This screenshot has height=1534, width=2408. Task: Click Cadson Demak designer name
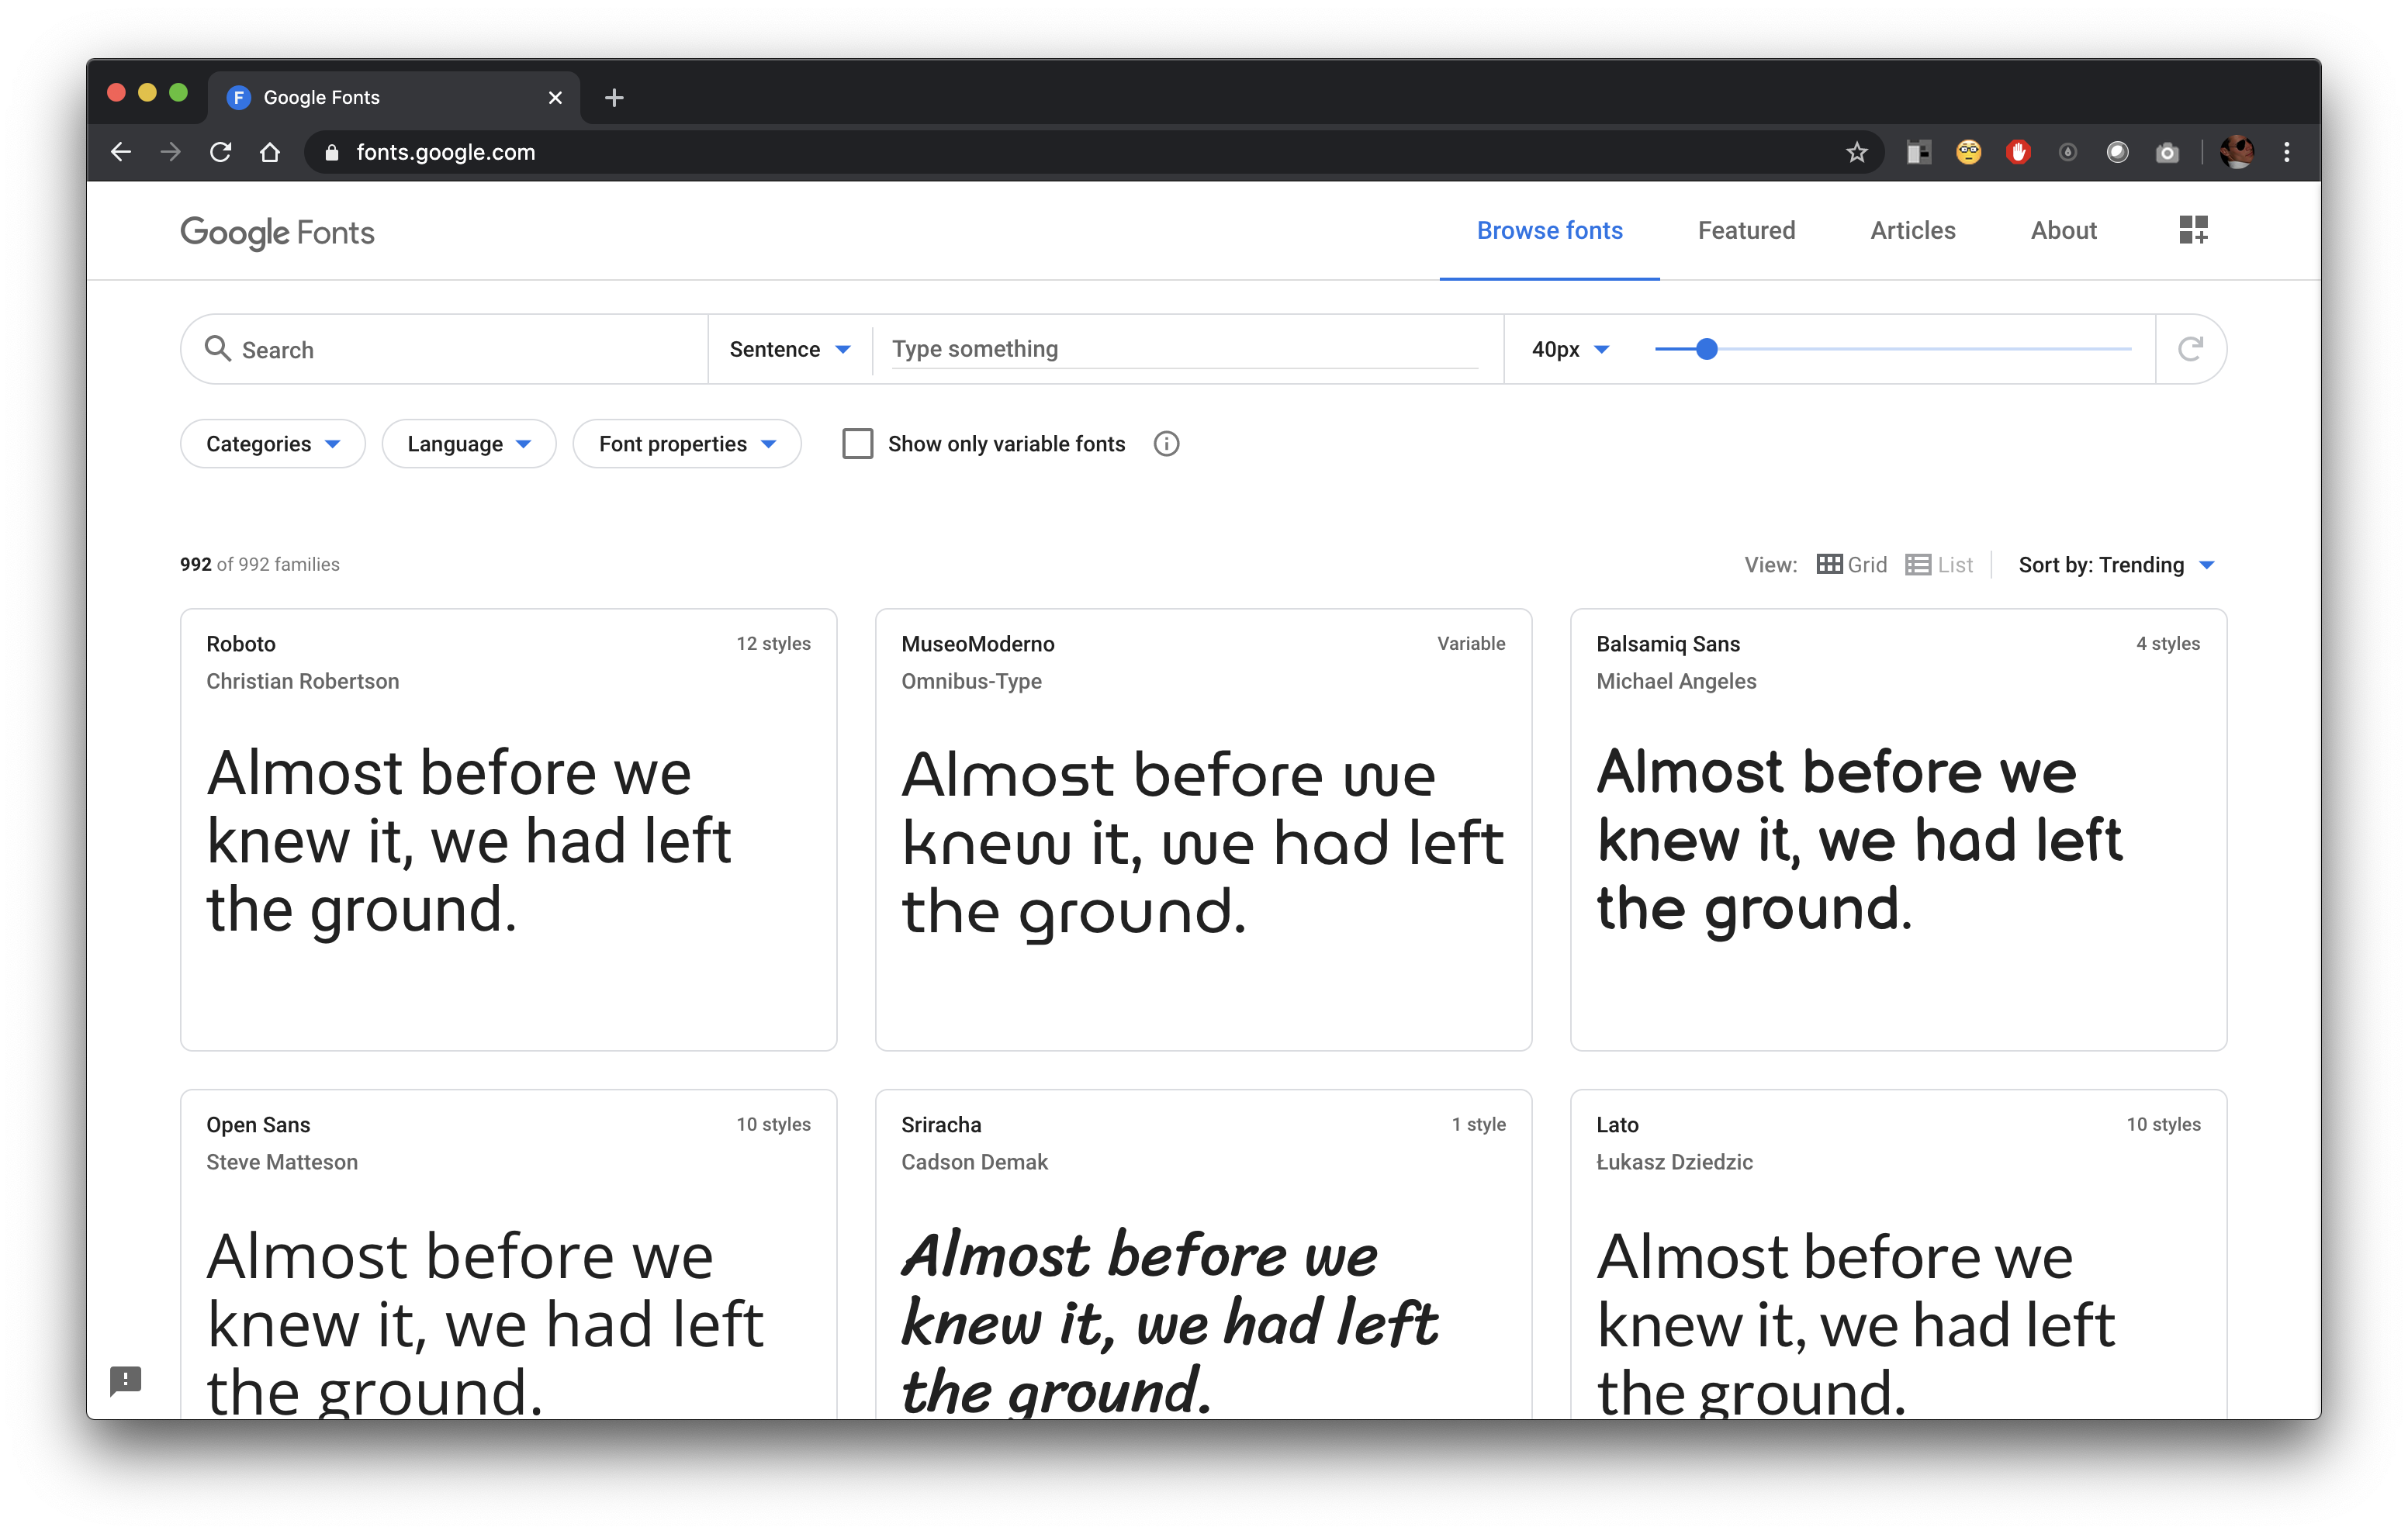pyautogui.click(x=974, y=1163)
